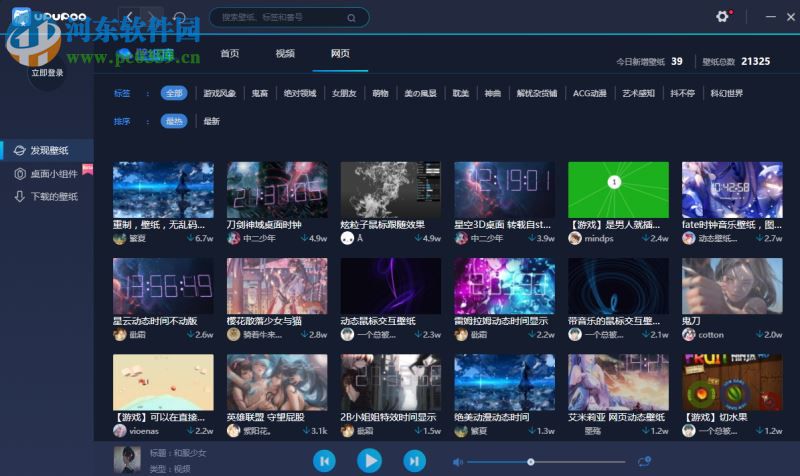Open the 樱花散落少女与猫 thumbnail
The height and width of the screenshot is (476, 800).
(x=277, y=286)
